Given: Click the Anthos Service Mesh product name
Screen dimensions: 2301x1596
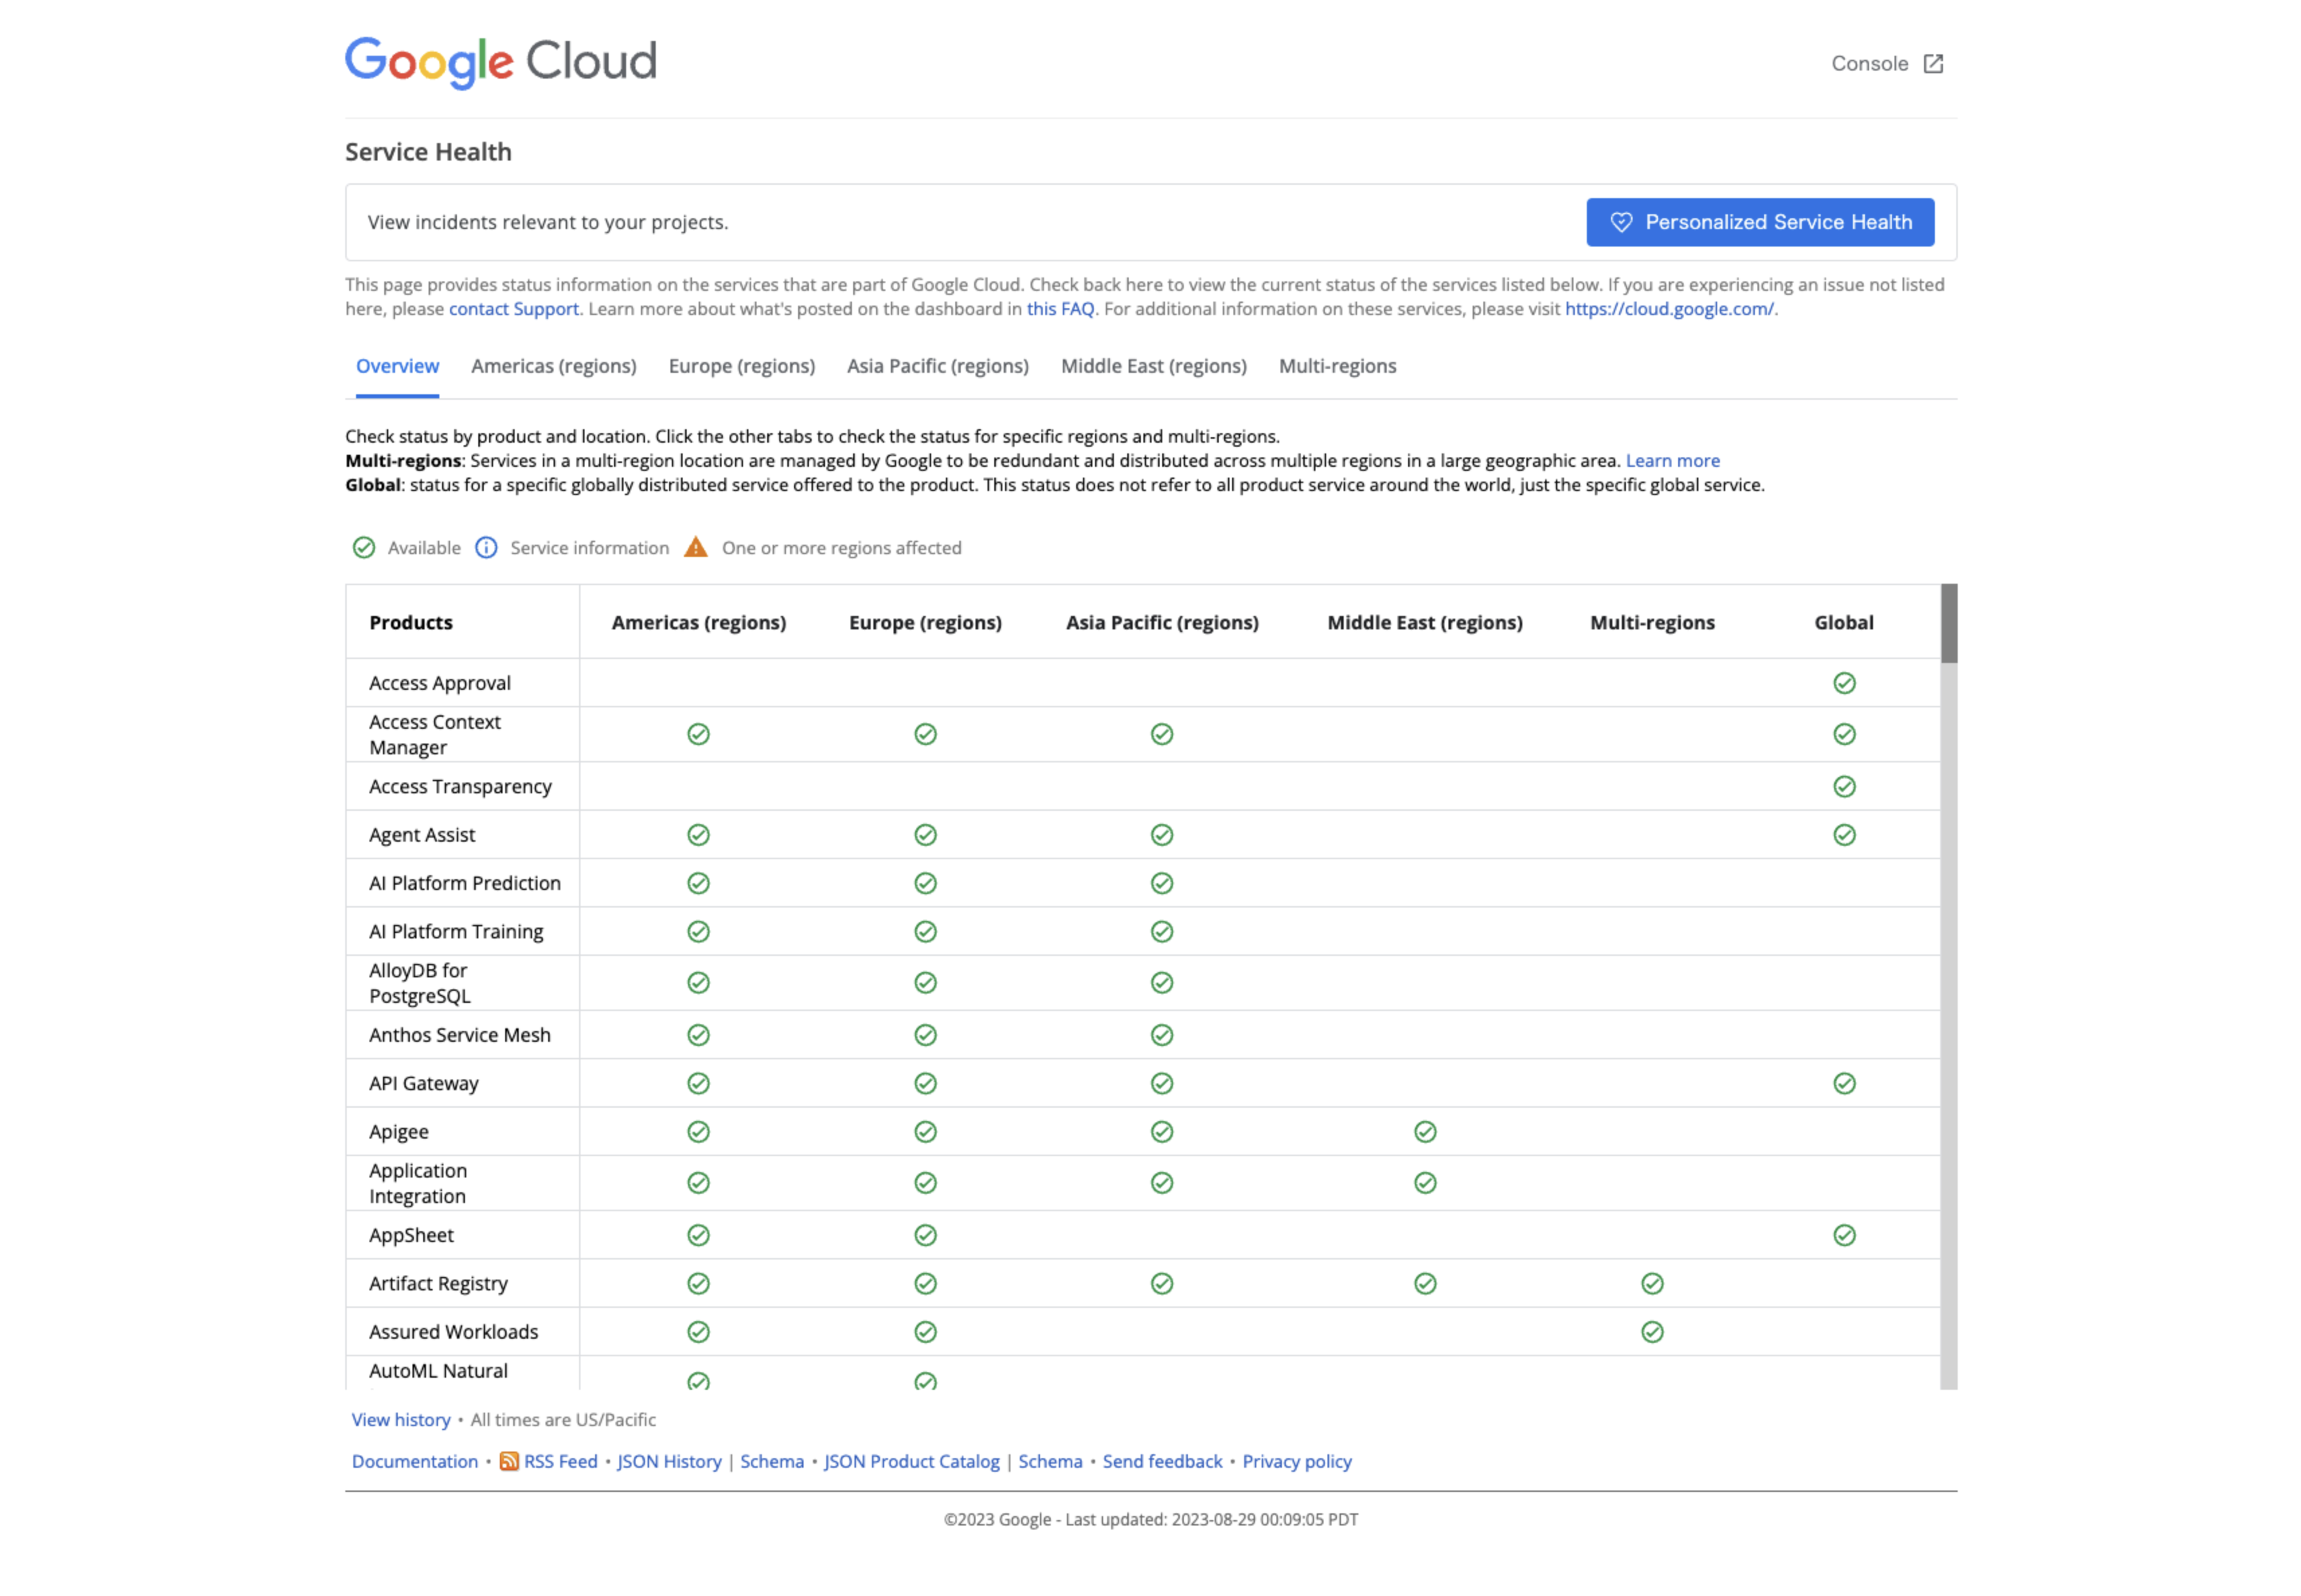Looking at the screenshot, I should tap(459, 1035).
